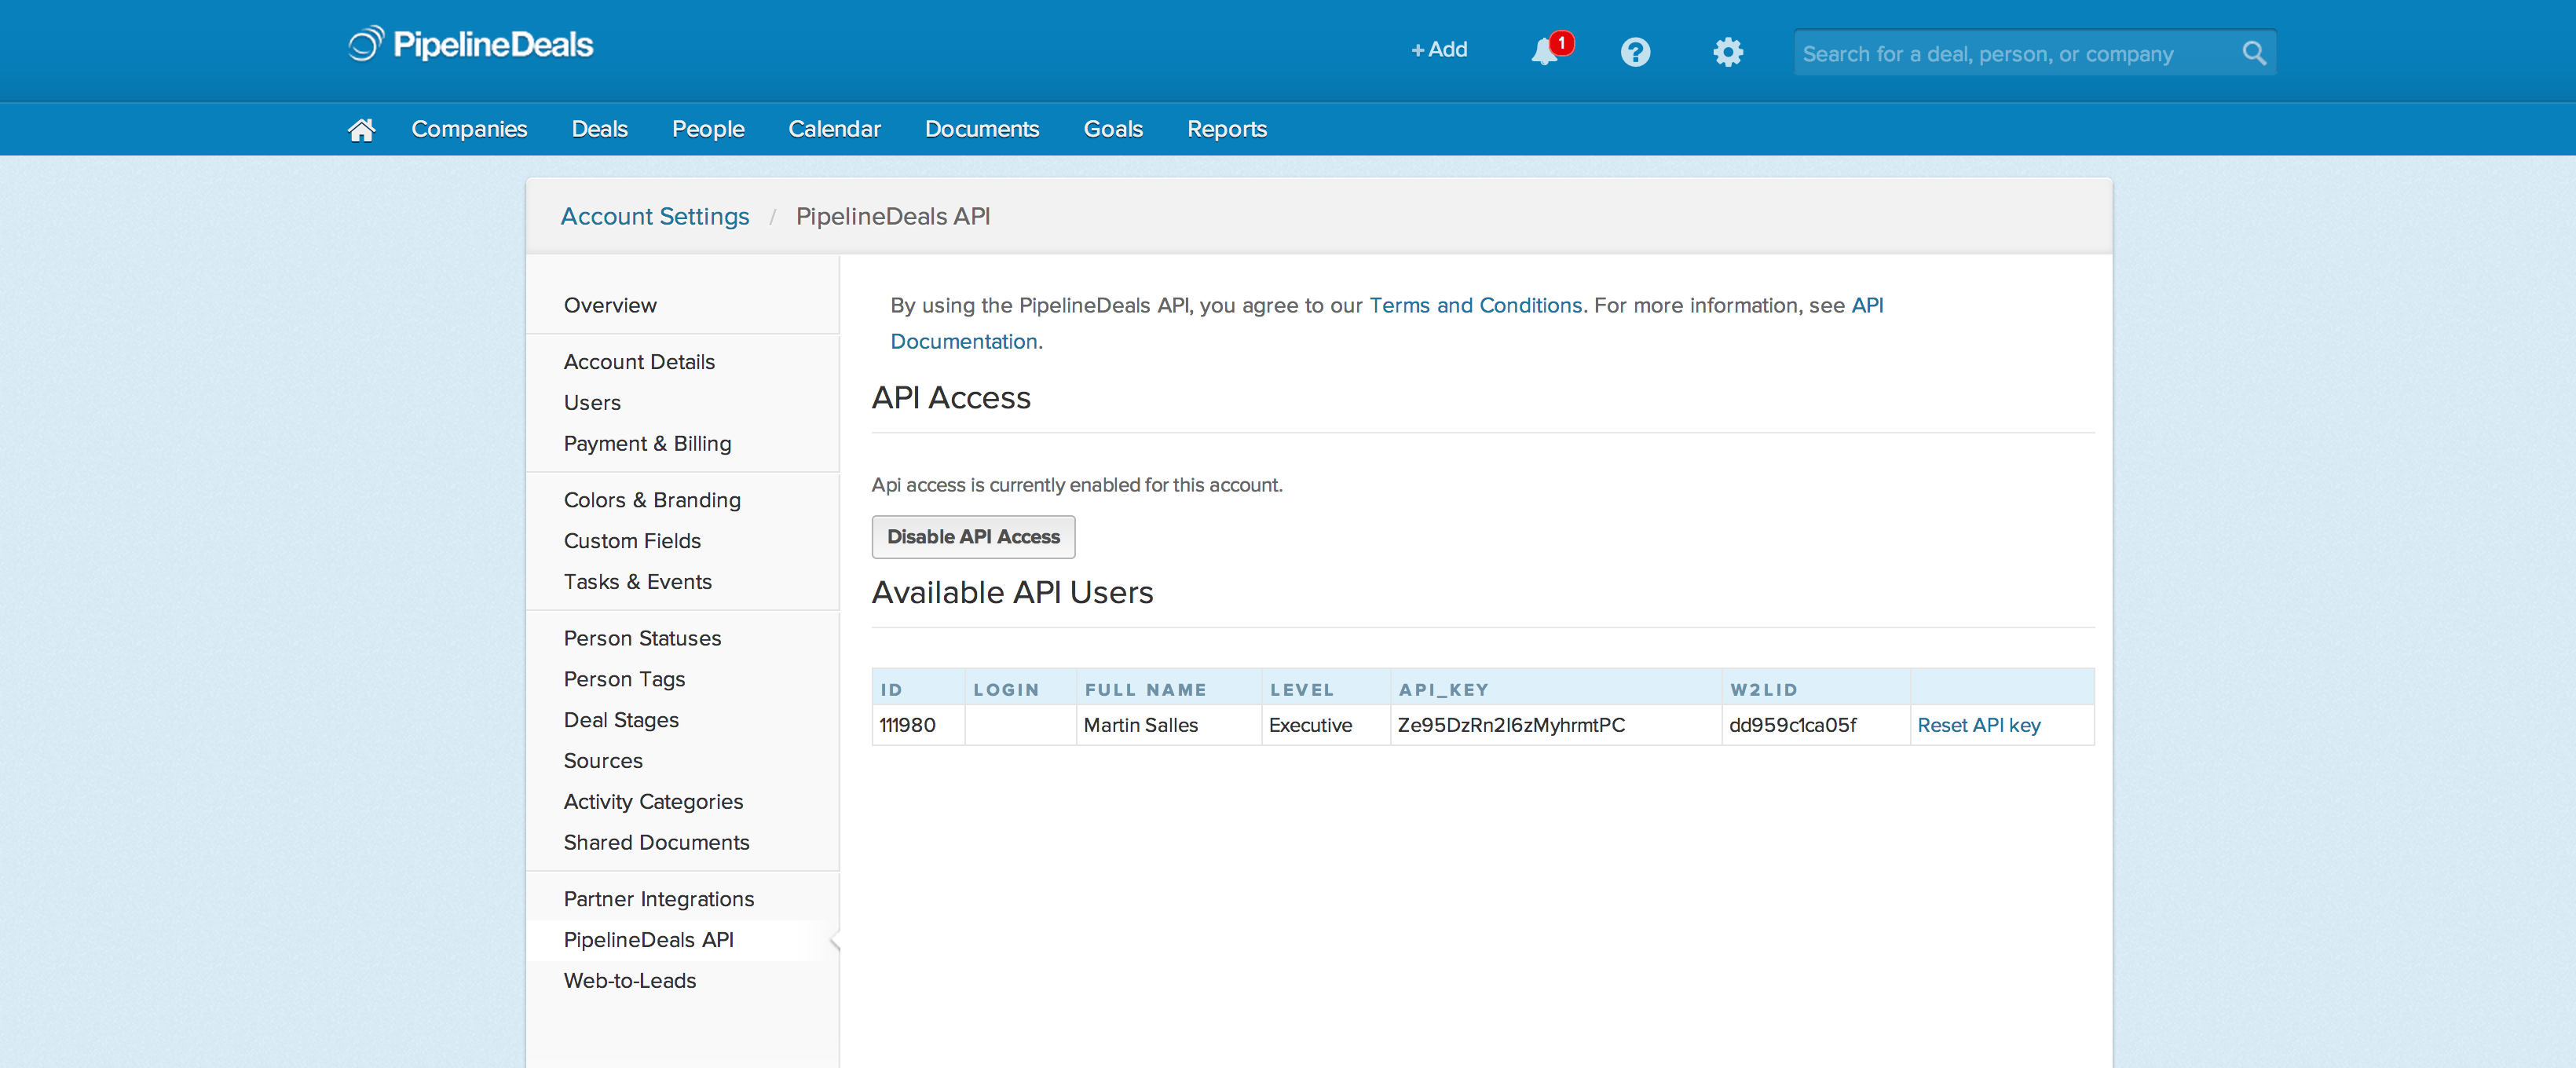Select Activity Categories in the sidebar
Screen dimensions: 2576x1068
653,802
